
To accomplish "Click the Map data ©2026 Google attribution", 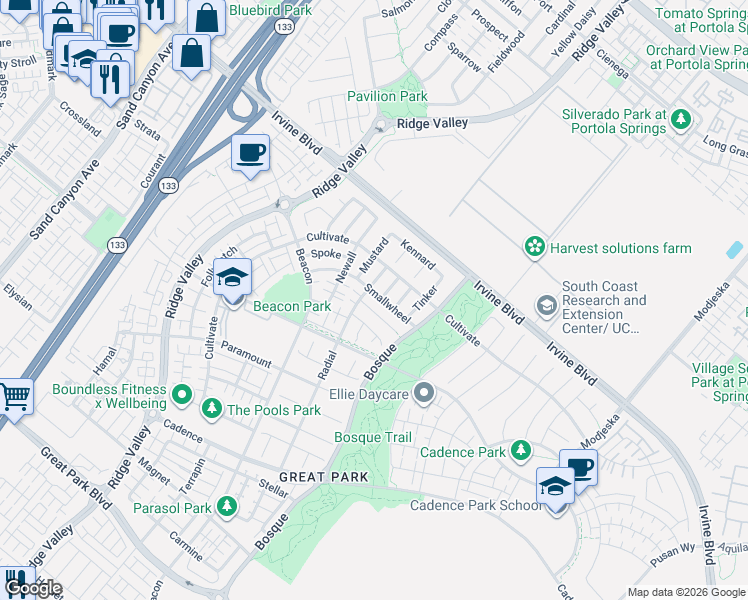I will (x=687, y=593).
